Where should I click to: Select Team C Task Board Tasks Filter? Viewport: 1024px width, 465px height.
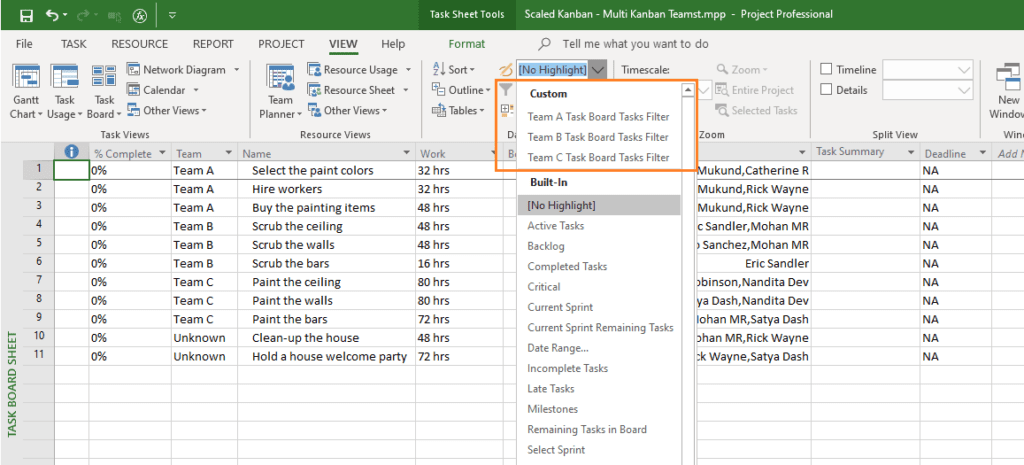click(598, 157)
